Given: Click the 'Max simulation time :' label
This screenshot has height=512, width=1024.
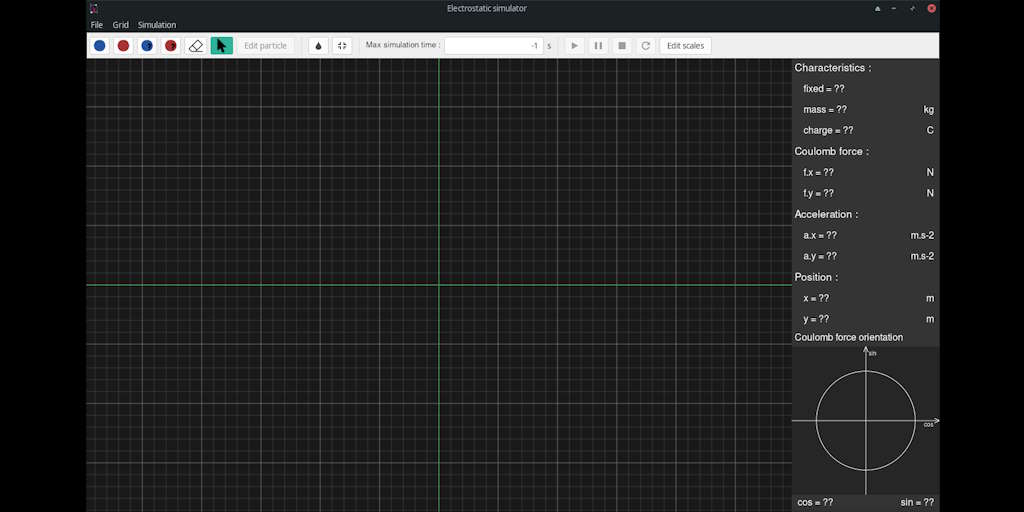Looking at the screenshot, I should 403,45.
